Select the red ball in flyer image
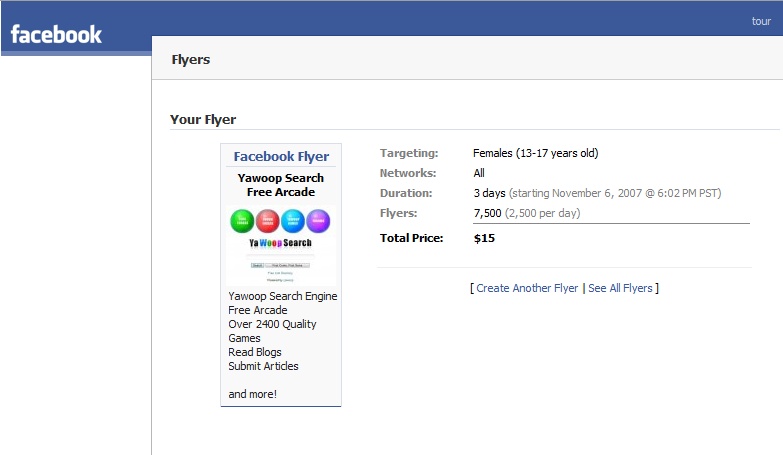783x455 pixels. pos(268,221)
